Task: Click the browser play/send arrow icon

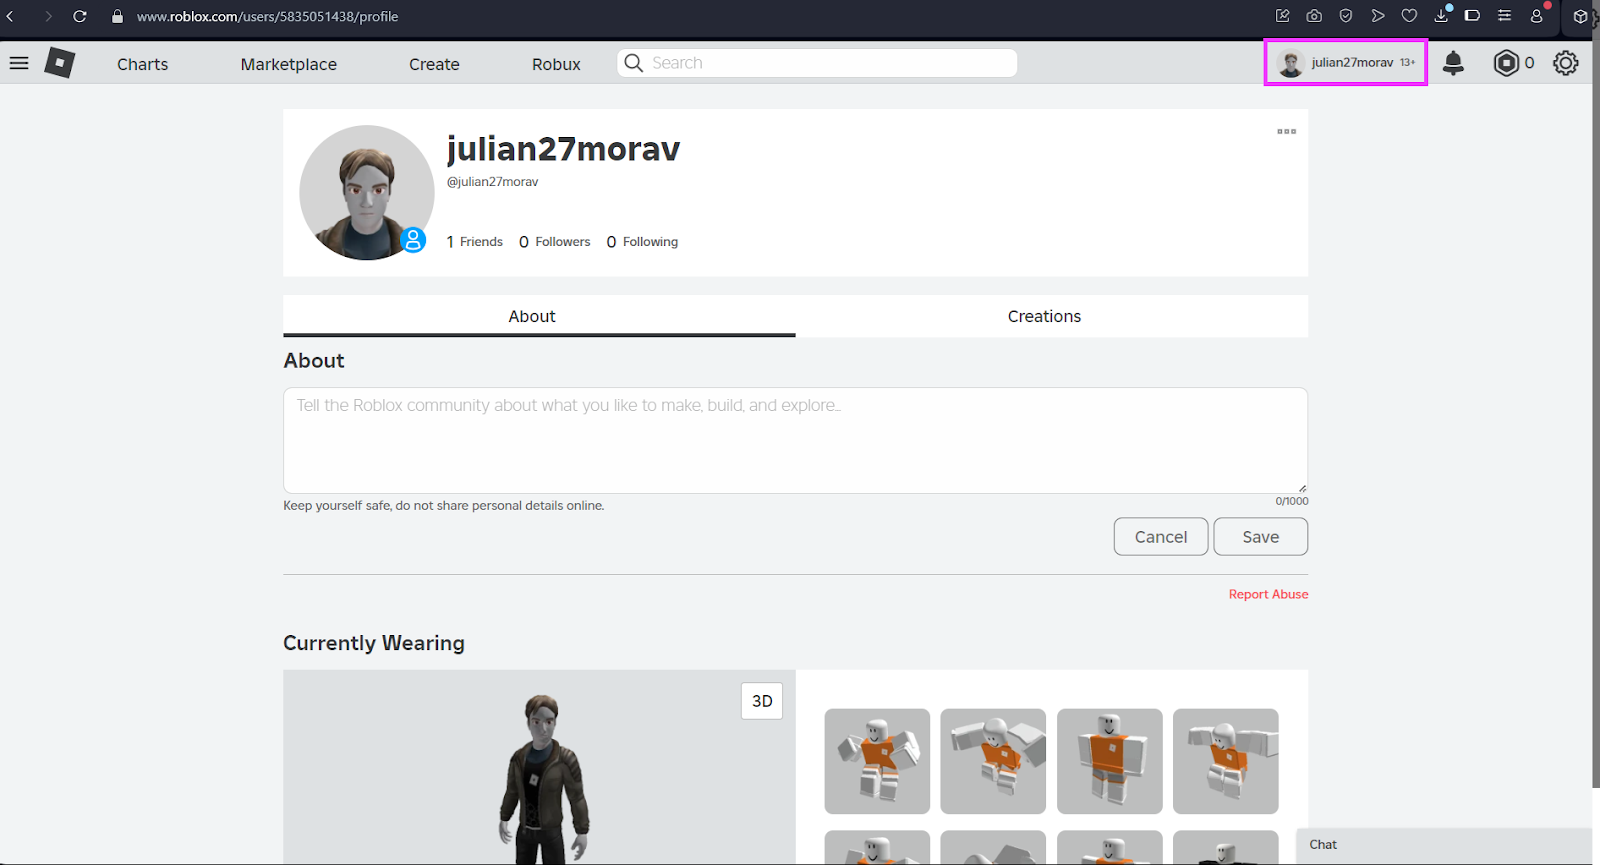Action: point(1378,16)
